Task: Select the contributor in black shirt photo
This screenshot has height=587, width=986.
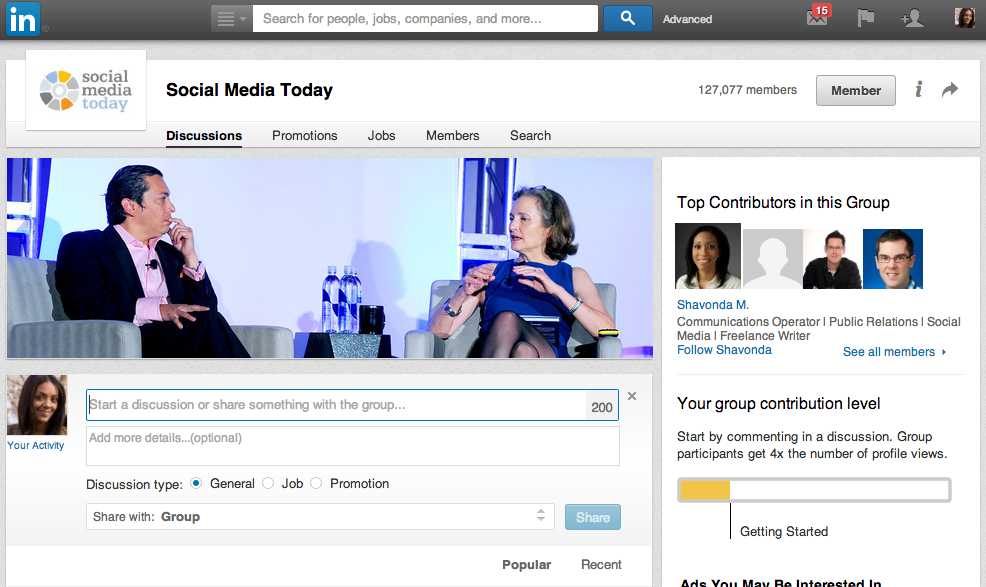Action: [x=833, y=259]
